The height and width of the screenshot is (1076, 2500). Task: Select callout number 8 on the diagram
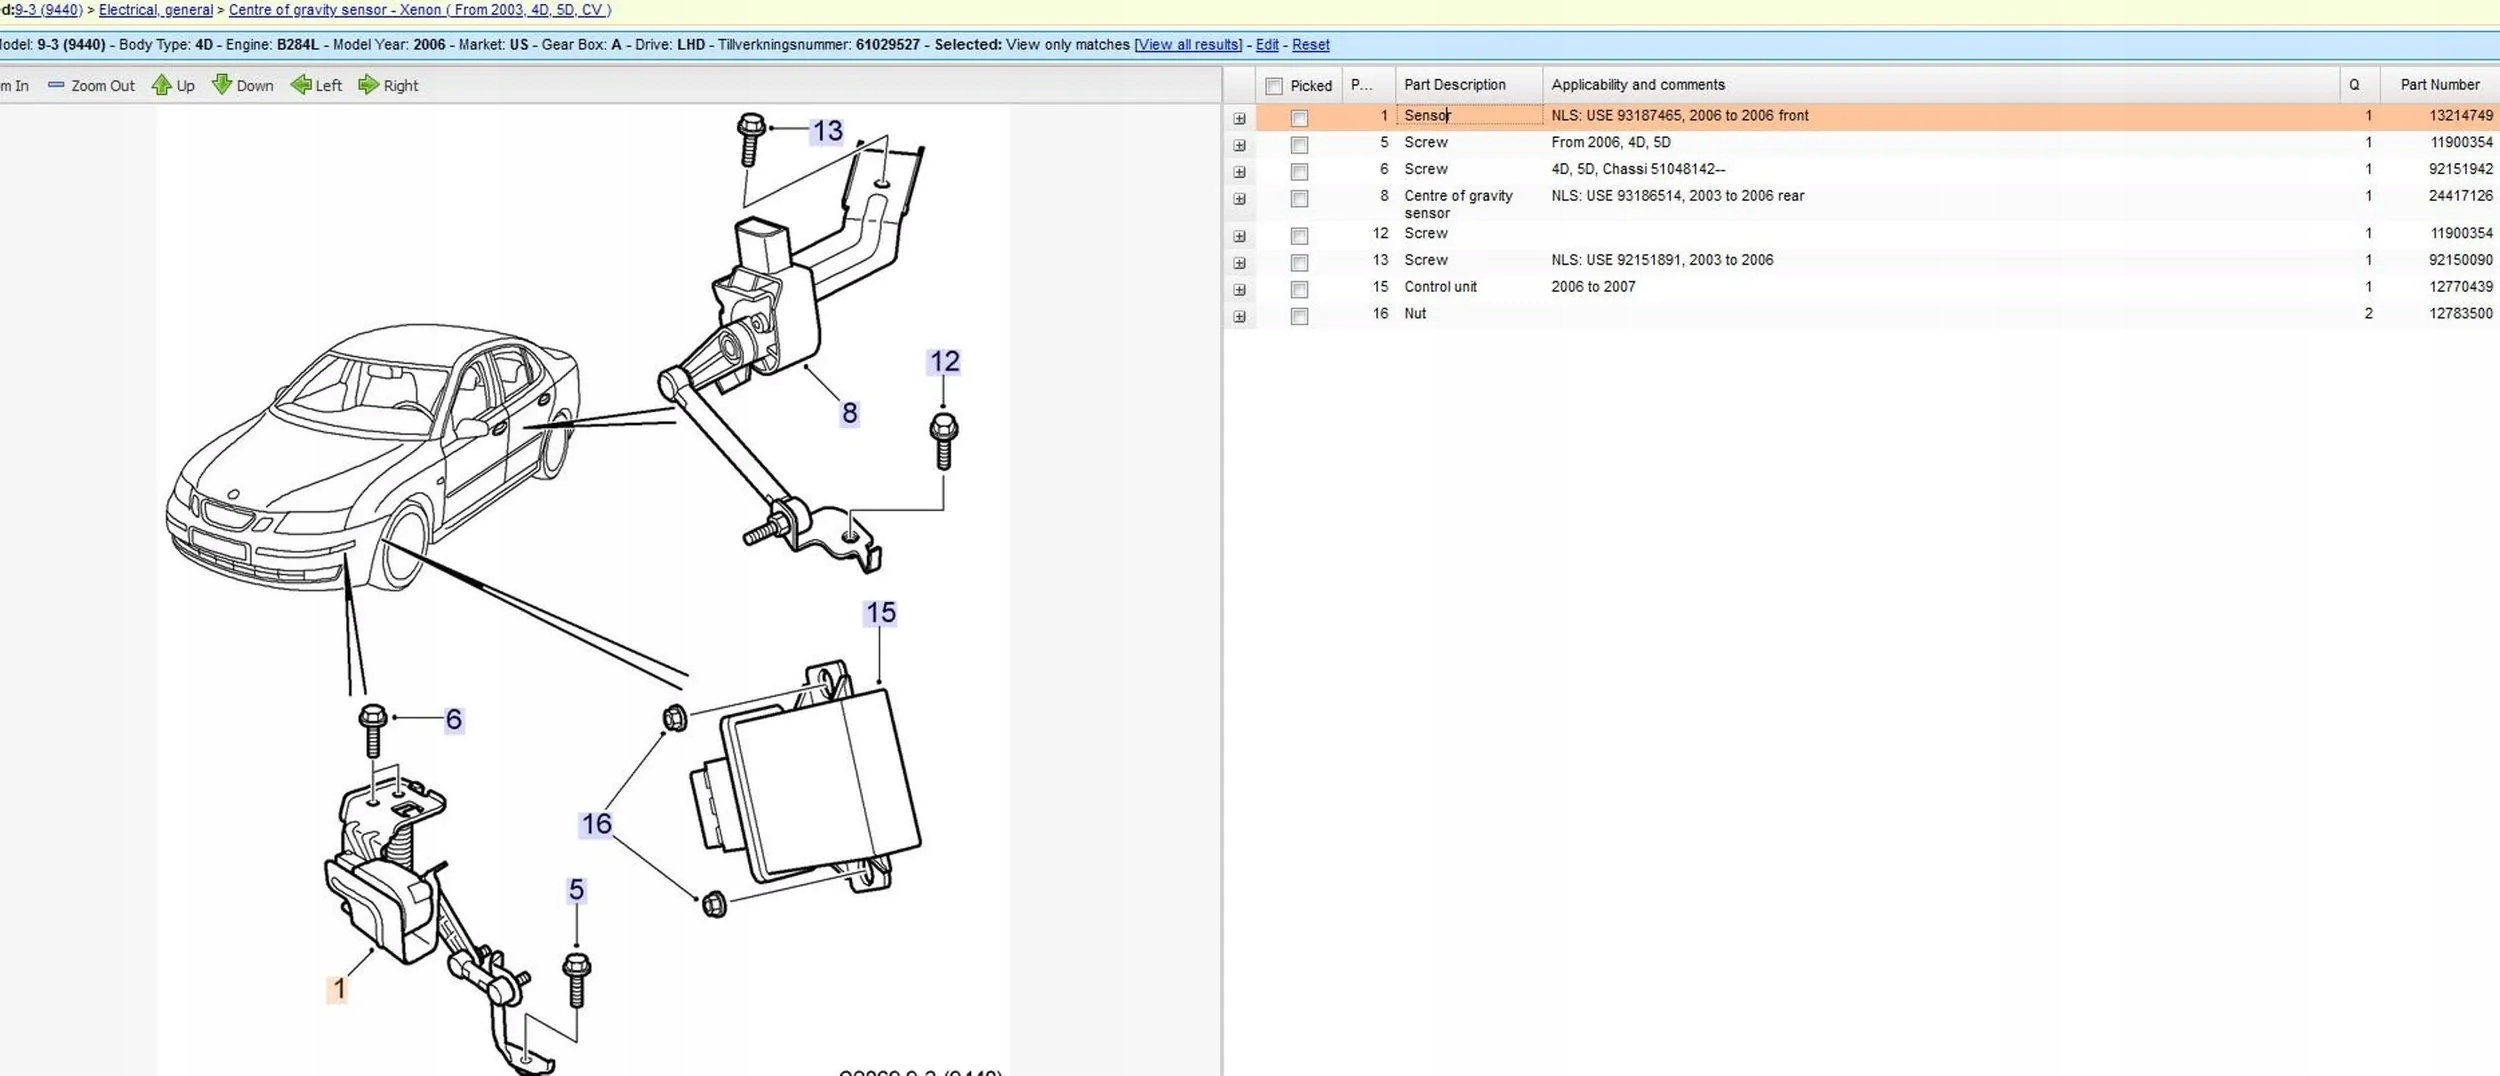point(849,413)
